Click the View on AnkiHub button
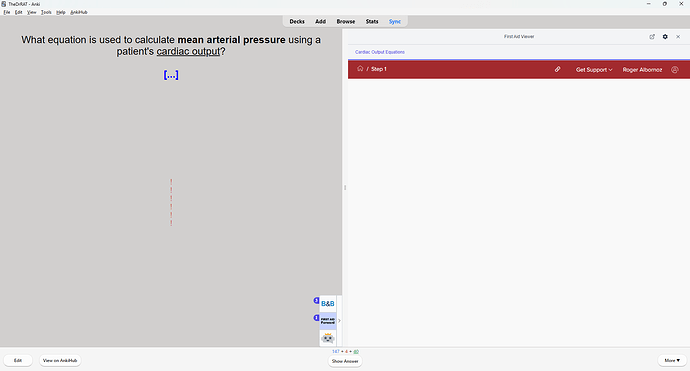Screen dimensions: 690x371 pyautogui.click(x=60, y=360)
